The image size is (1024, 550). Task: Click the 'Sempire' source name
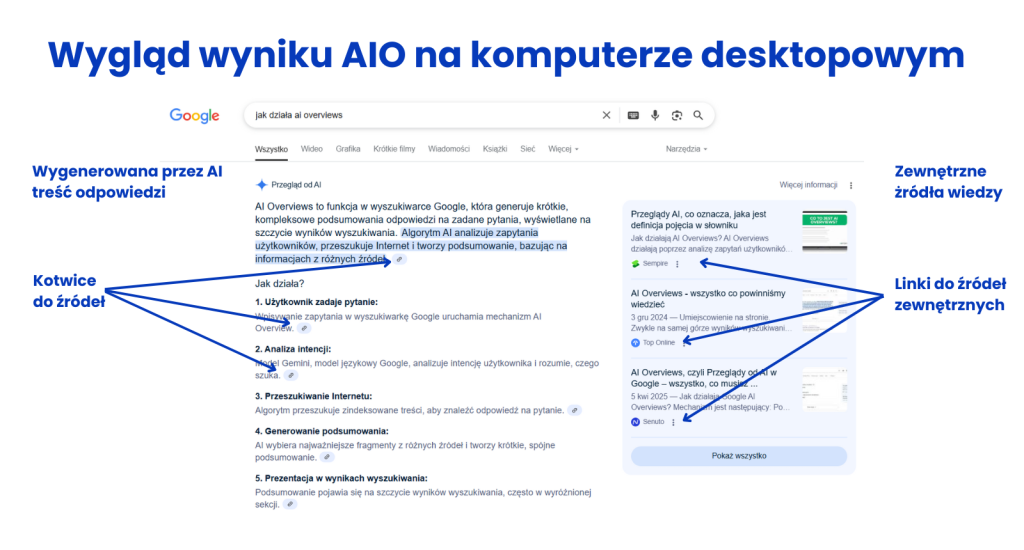point(655,264)
